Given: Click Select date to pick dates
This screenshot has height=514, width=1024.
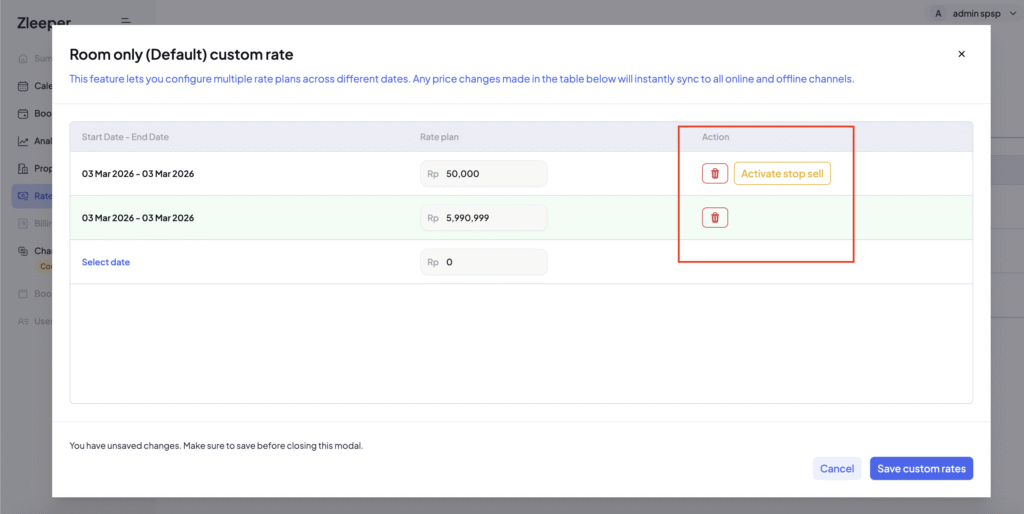Looking at the screenshot, I should [x=106, y=262].
